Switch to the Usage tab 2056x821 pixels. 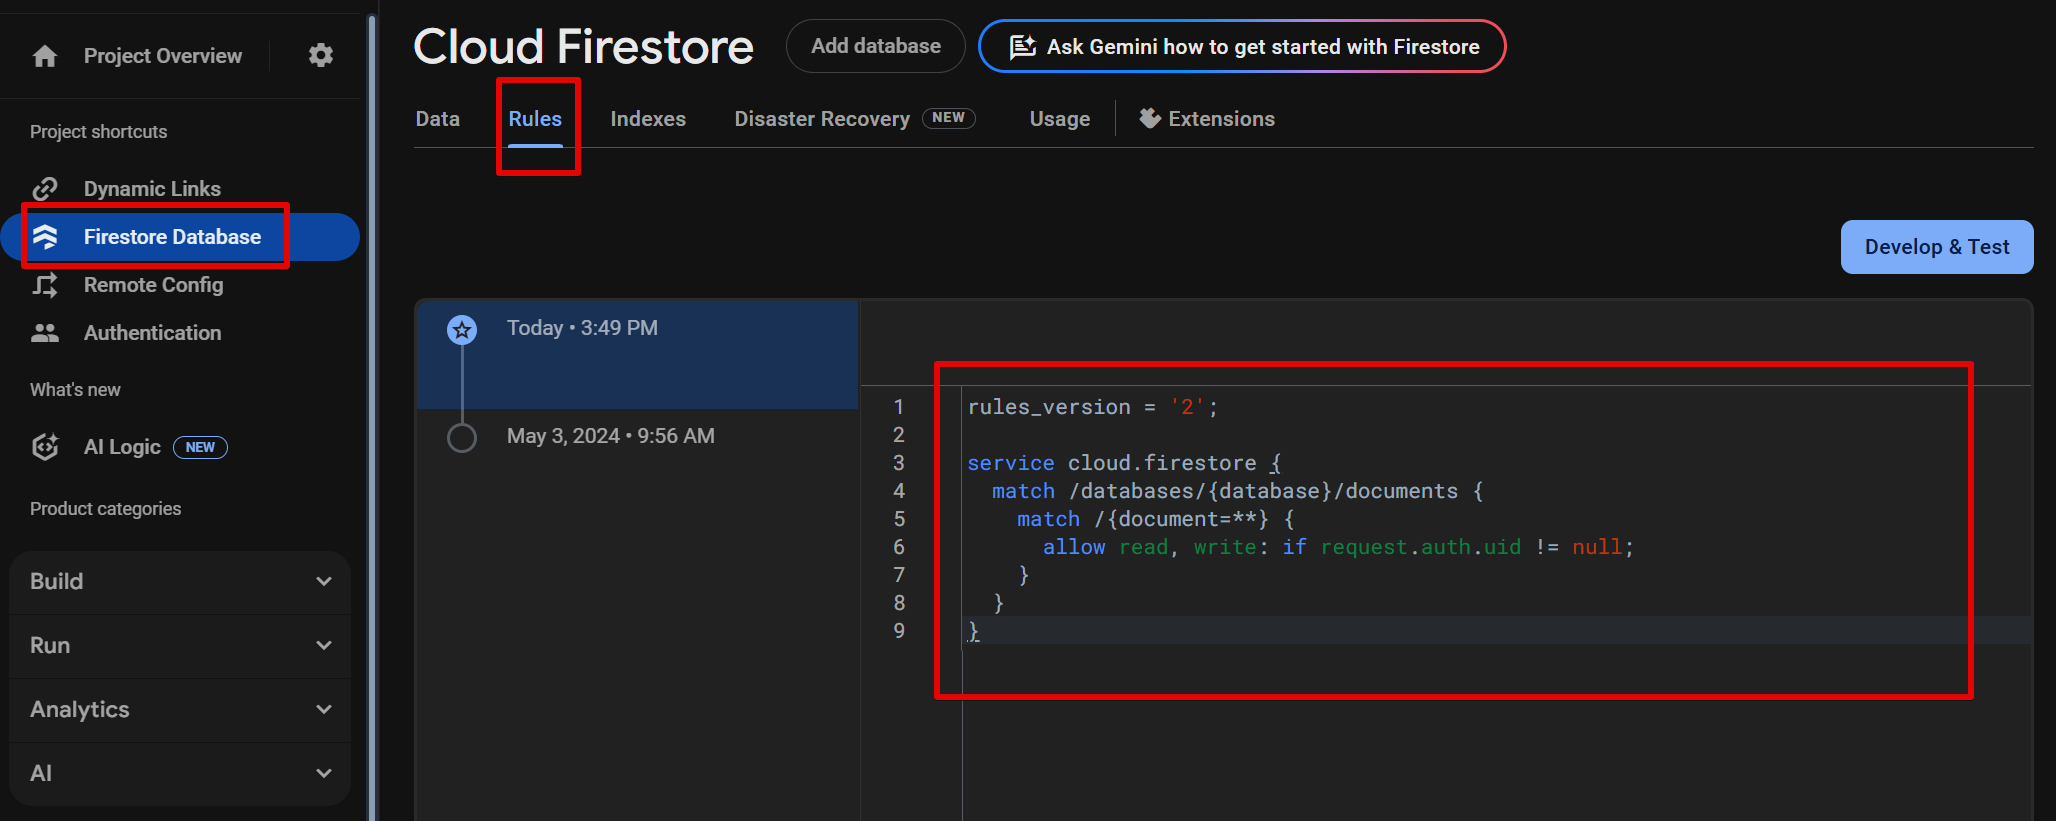pos(1060,119)
